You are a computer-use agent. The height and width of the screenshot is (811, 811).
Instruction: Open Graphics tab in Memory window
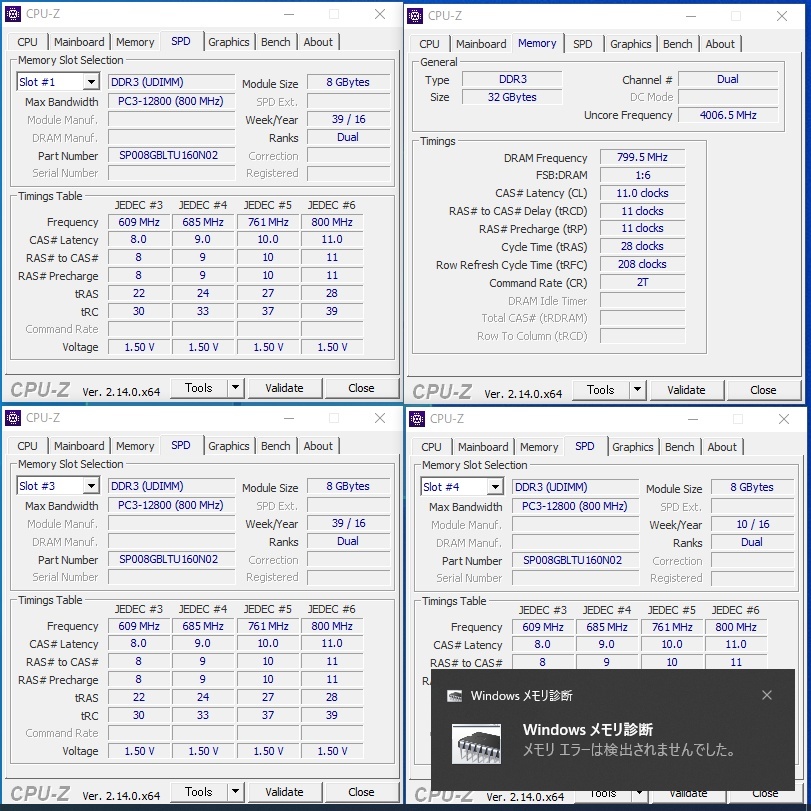630,44
